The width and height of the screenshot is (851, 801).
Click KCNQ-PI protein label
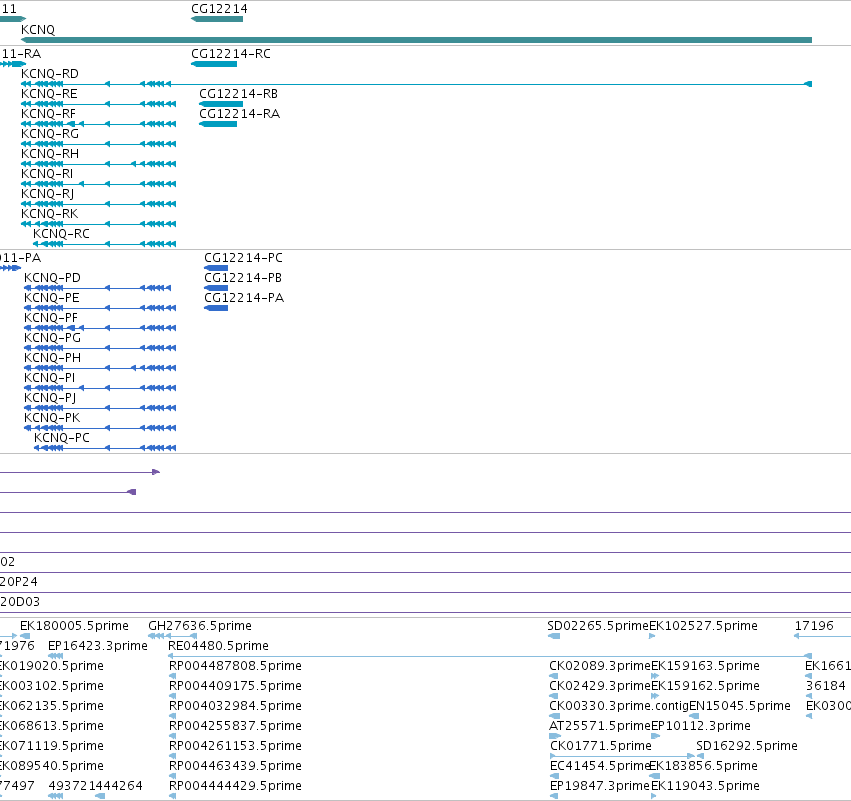tap(49, 378)
